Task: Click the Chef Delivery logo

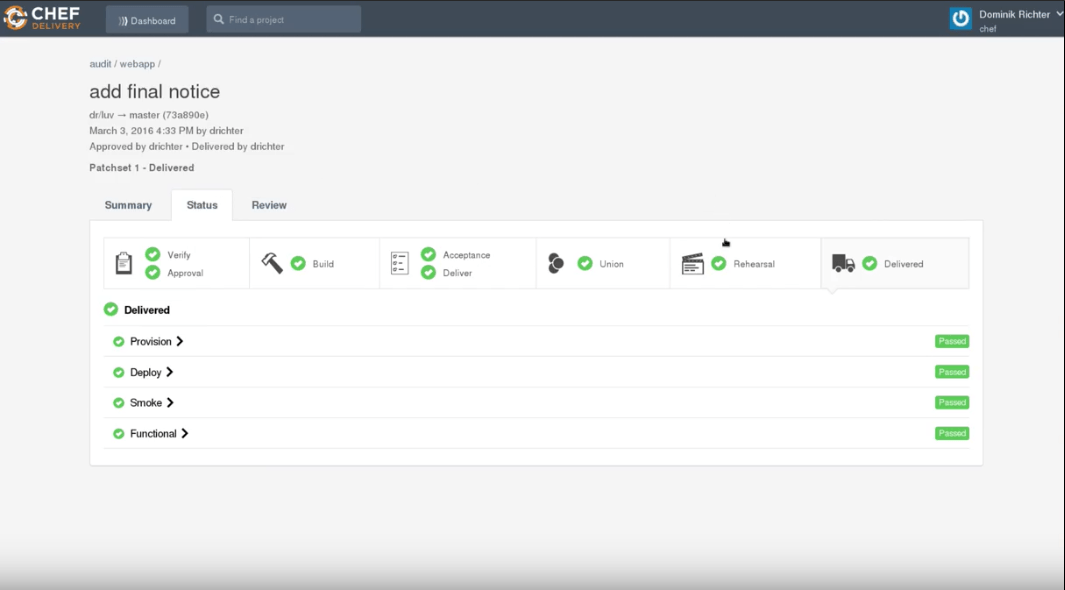Action: pyautogui.click(x=42, y=18)
